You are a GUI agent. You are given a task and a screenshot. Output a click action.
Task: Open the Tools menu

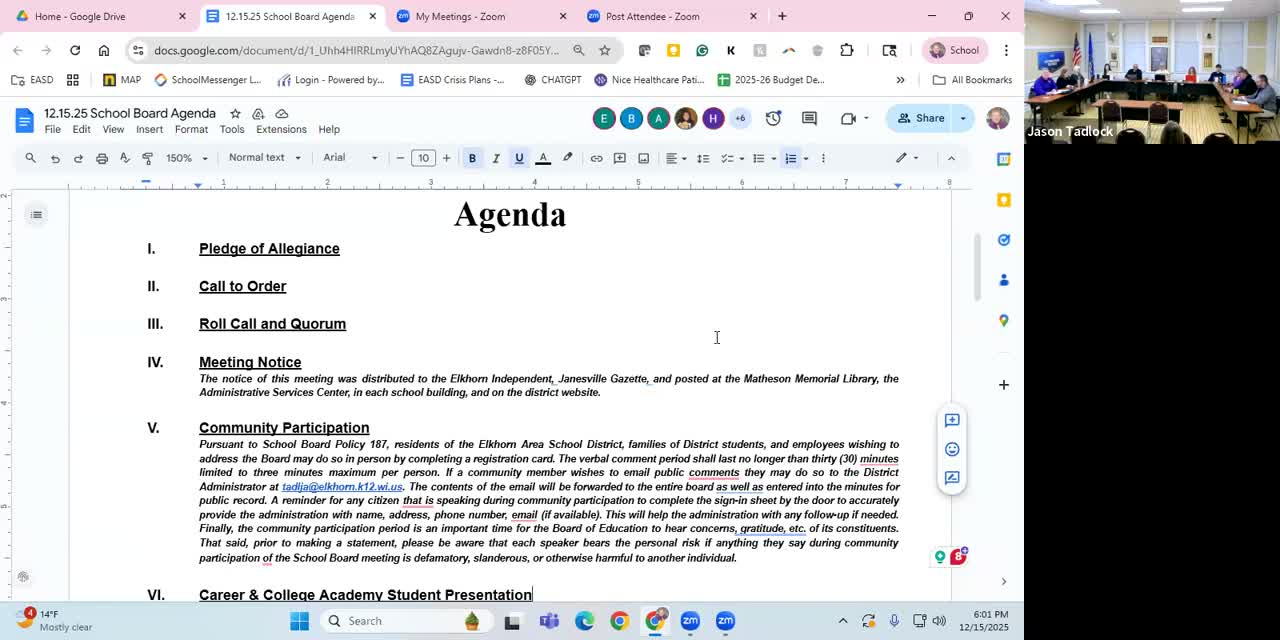click(x=232, y=129)
